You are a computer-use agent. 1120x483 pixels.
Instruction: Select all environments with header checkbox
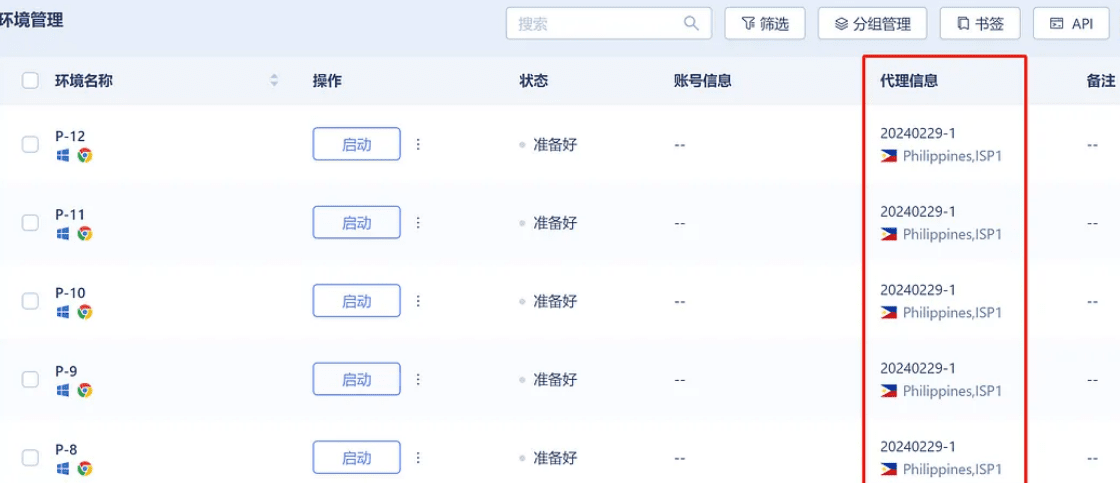click(x=30, y=80)
